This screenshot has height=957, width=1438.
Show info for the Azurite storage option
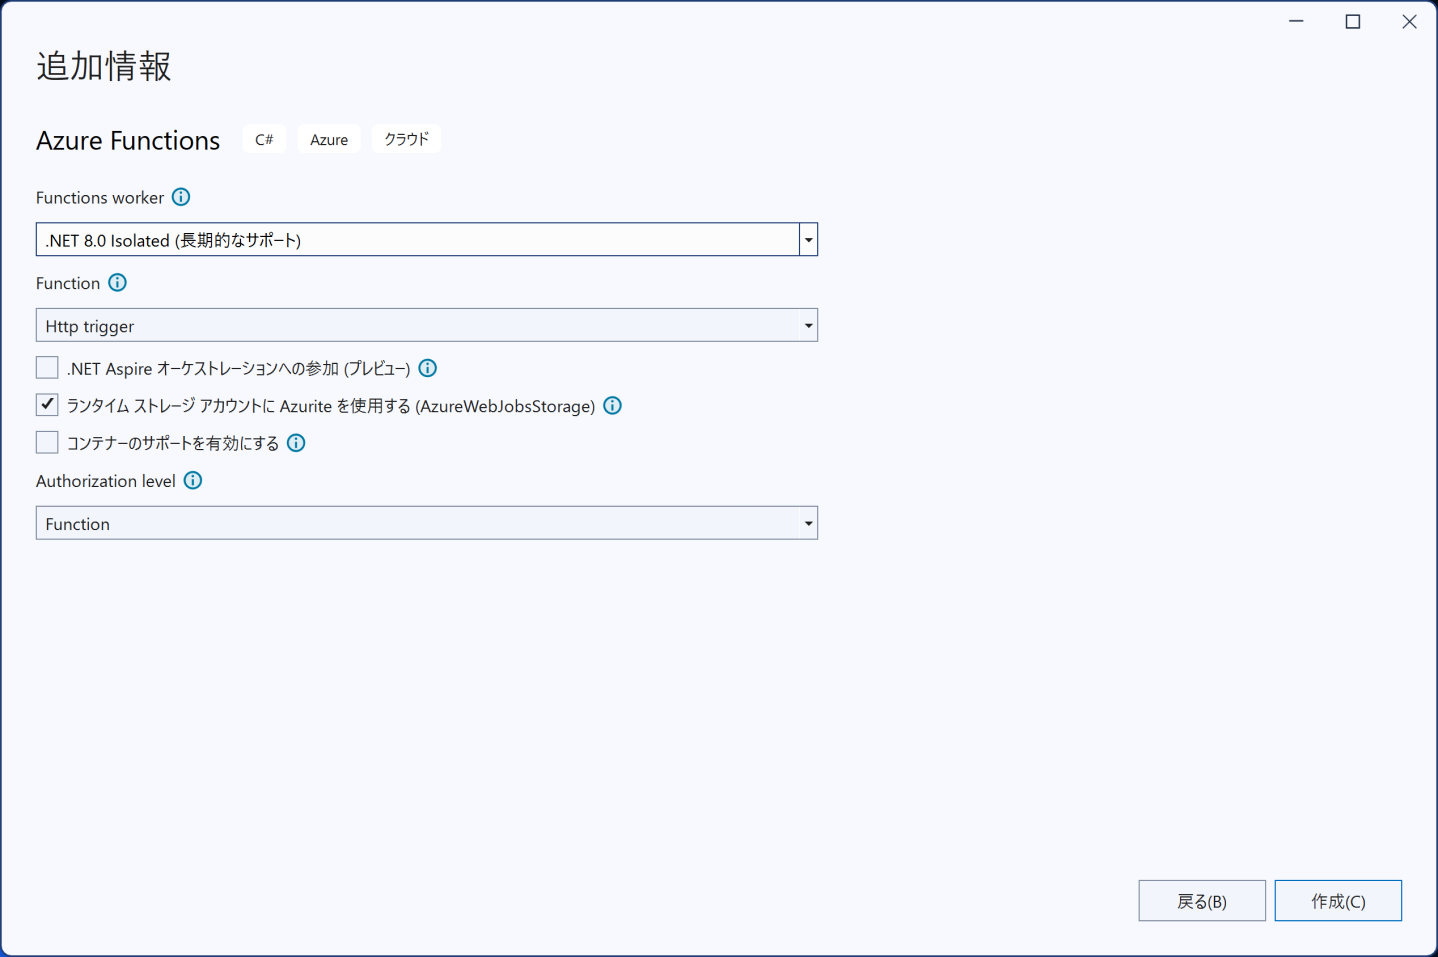[x=613, y=405]
